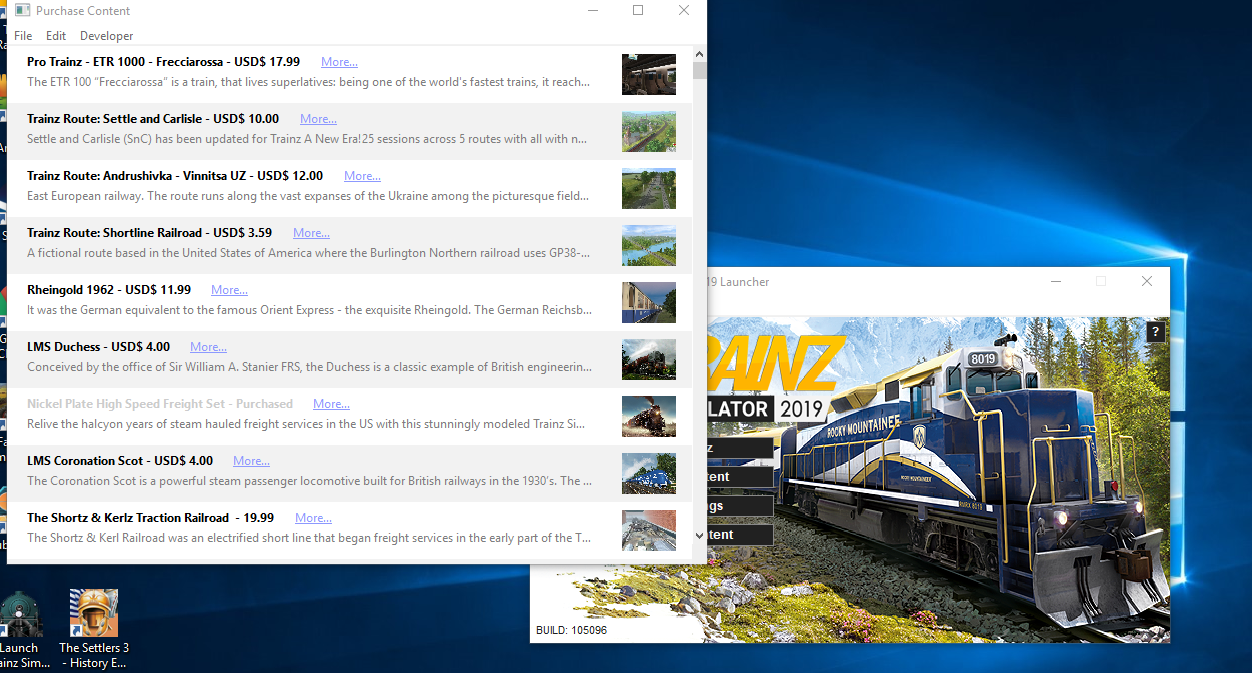Click the halcyon years of steam description
1252x673 pixels.
(306, 424)
